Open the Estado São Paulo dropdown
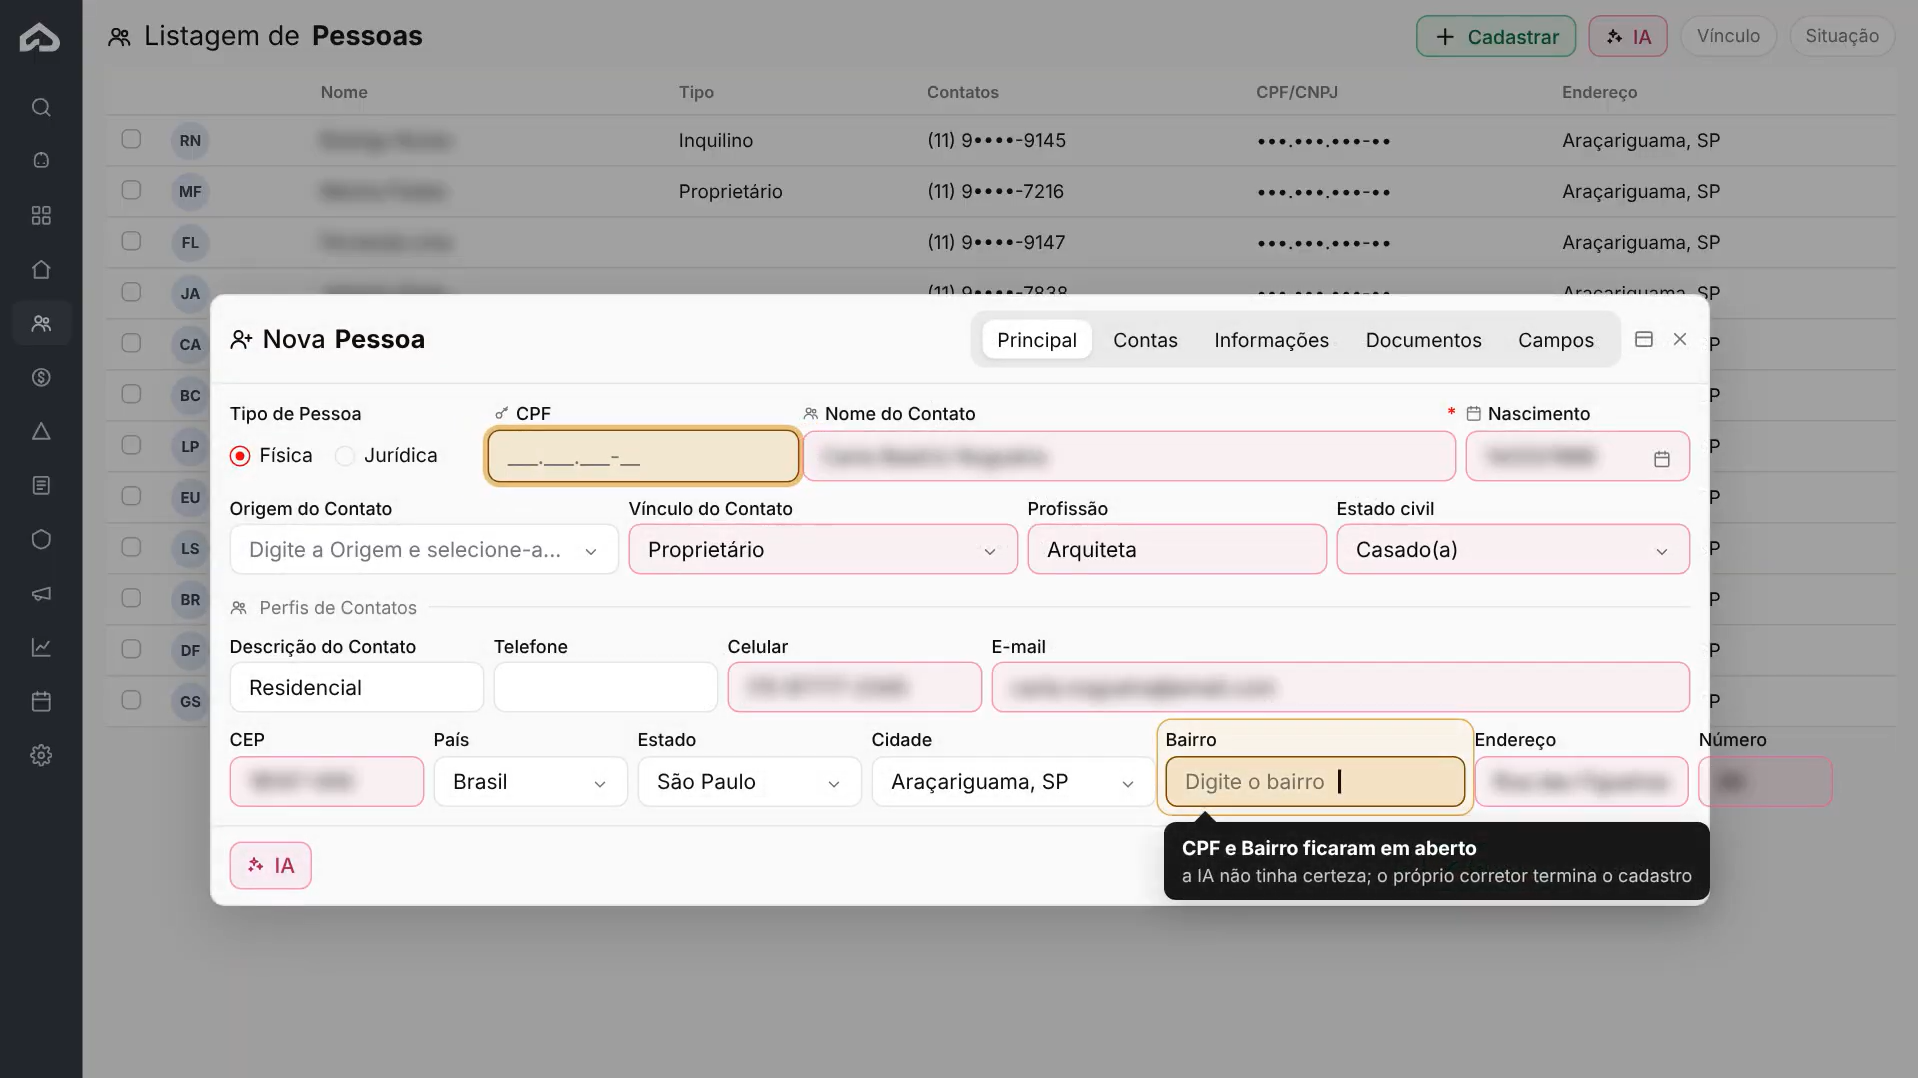 [749, 781]
